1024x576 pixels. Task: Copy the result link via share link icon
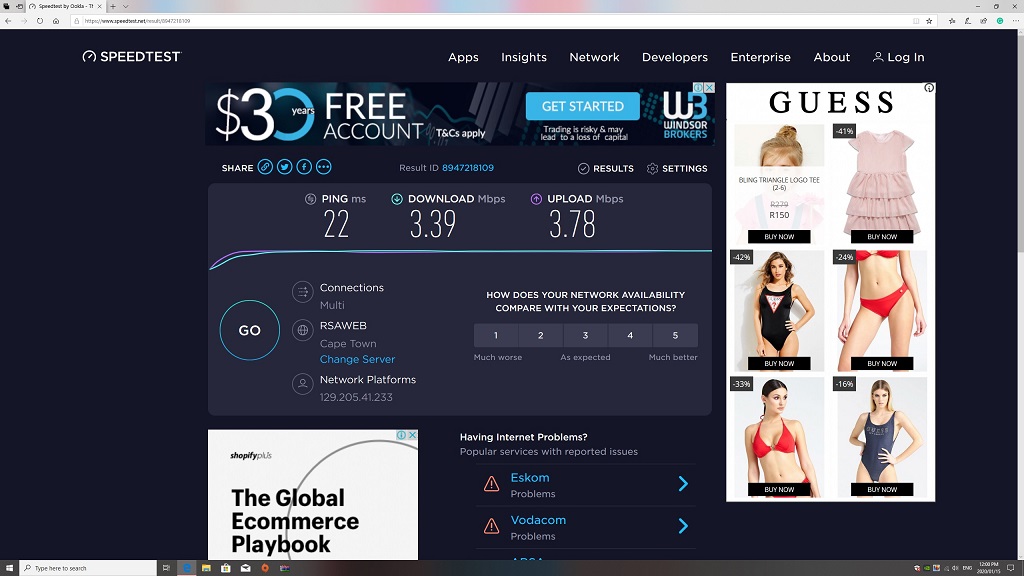pyautogui.click(x=264, y=167)
